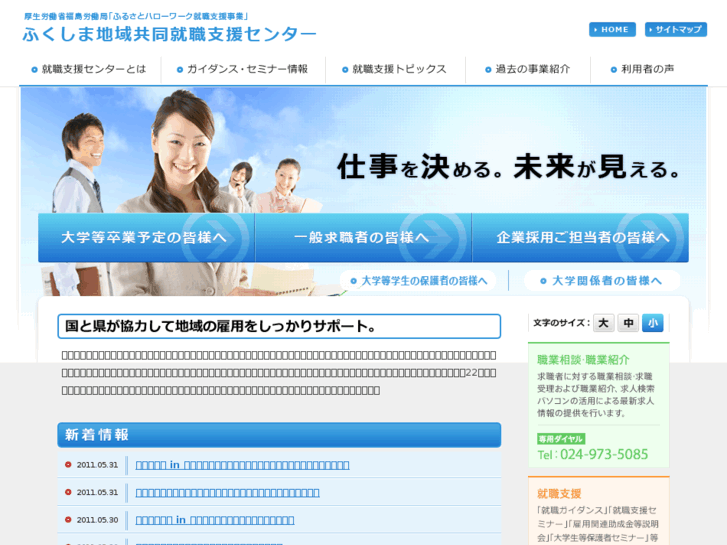The height and width of the screenshot is (545, 727).
Task: Click 一般求職者の皆様へ banner button
Action: point(363,237)
